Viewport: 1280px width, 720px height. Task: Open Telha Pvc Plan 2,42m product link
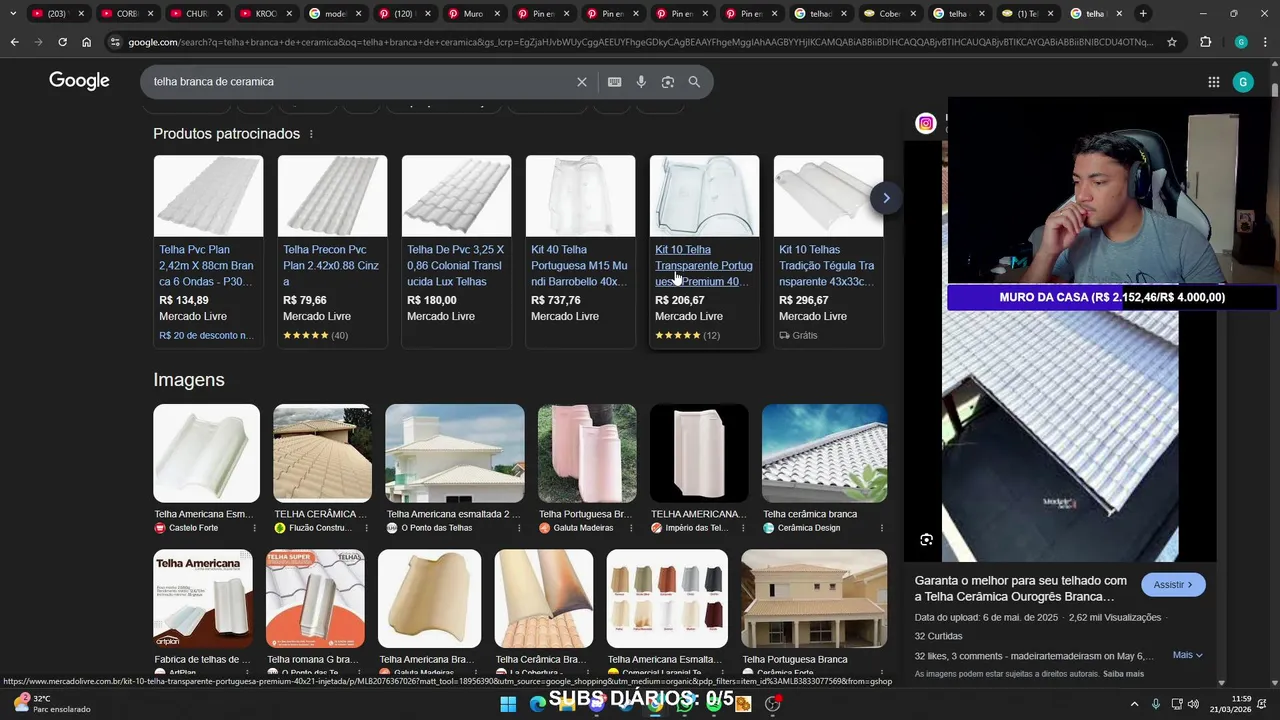206,266
